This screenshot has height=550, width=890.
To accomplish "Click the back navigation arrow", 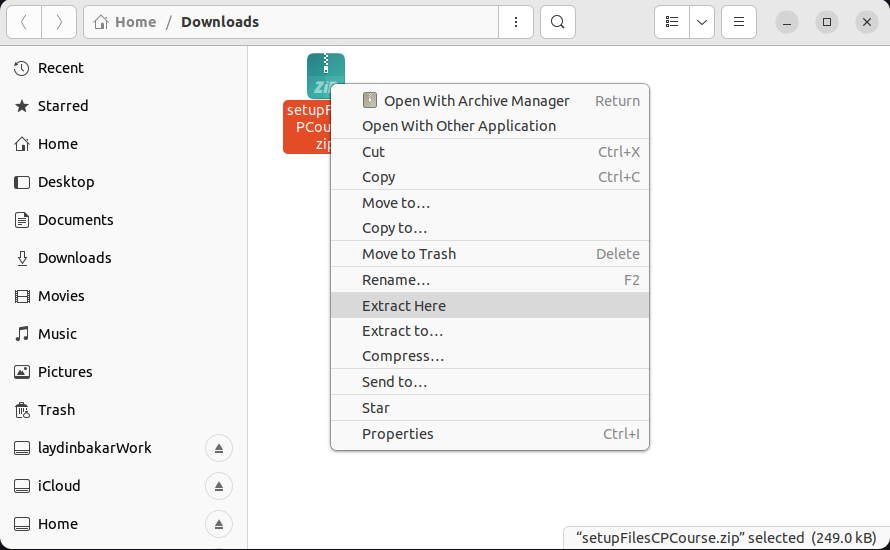I will 24,22.
